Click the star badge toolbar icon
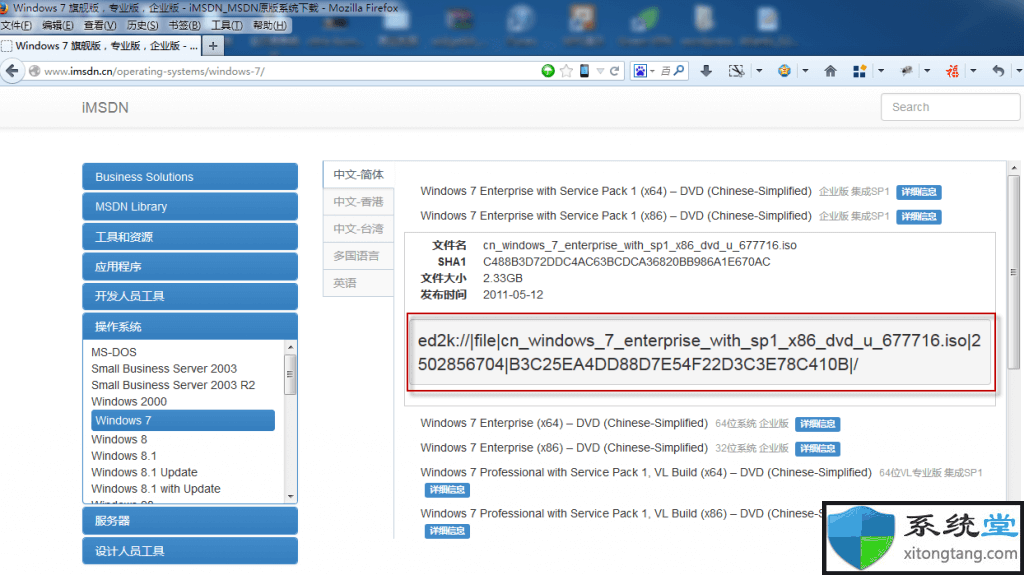1024x575 pixels. pyautogui.click(x=784, y=71)
